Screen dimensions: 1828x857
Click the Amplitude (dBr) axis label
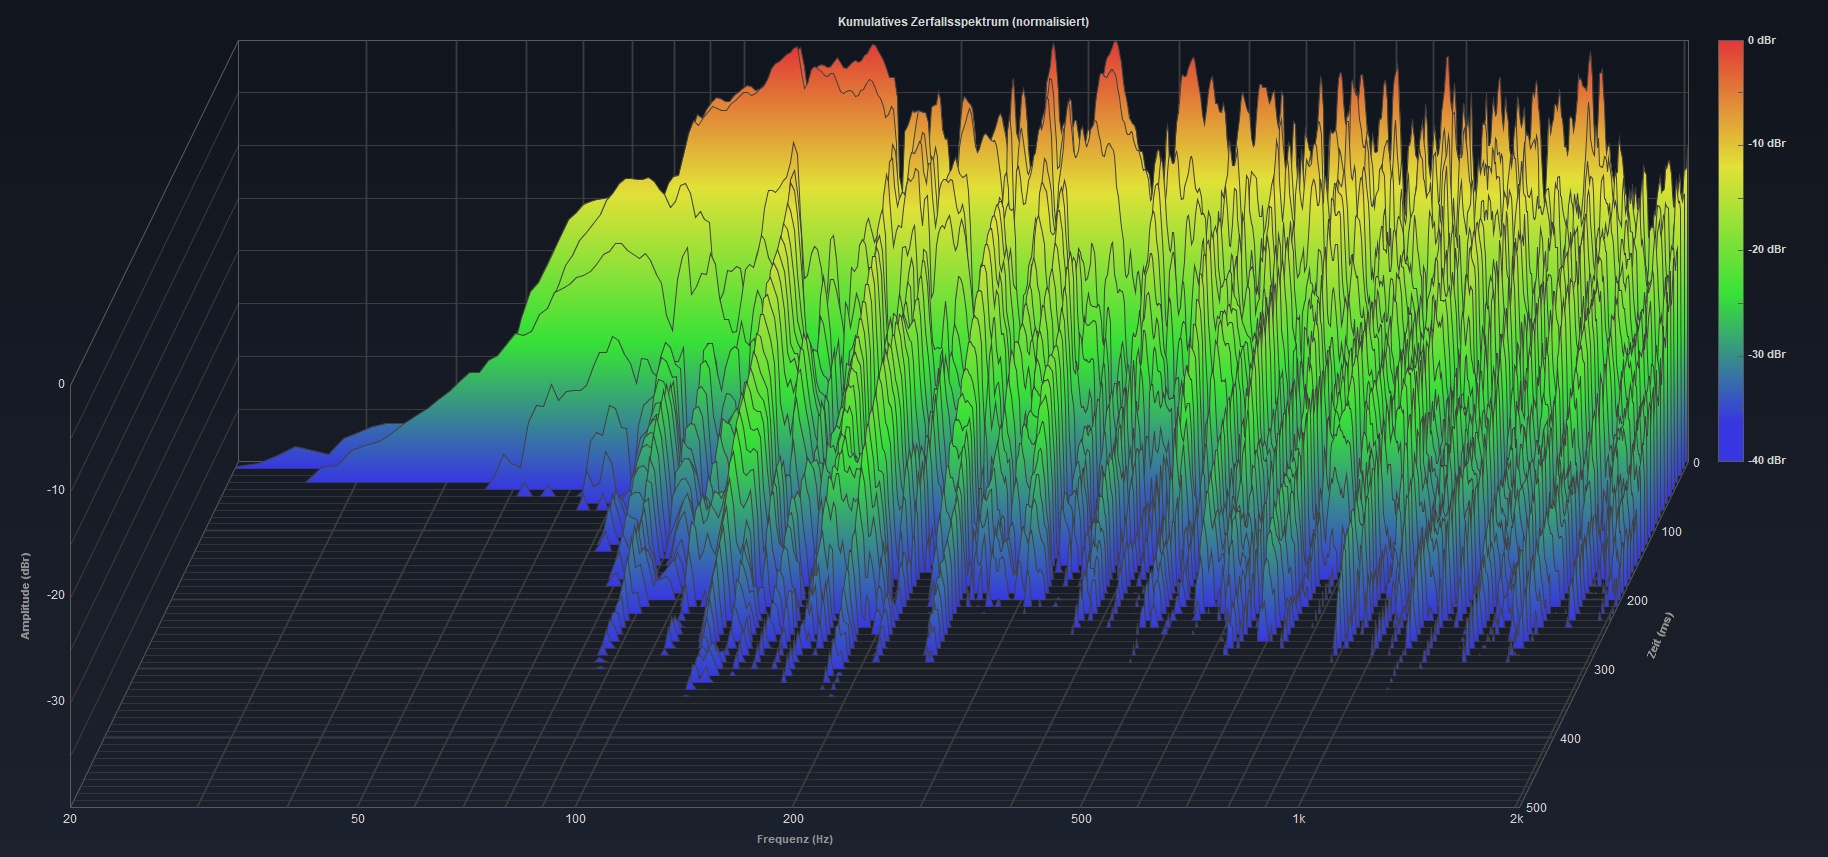click(x=26, y=596)
